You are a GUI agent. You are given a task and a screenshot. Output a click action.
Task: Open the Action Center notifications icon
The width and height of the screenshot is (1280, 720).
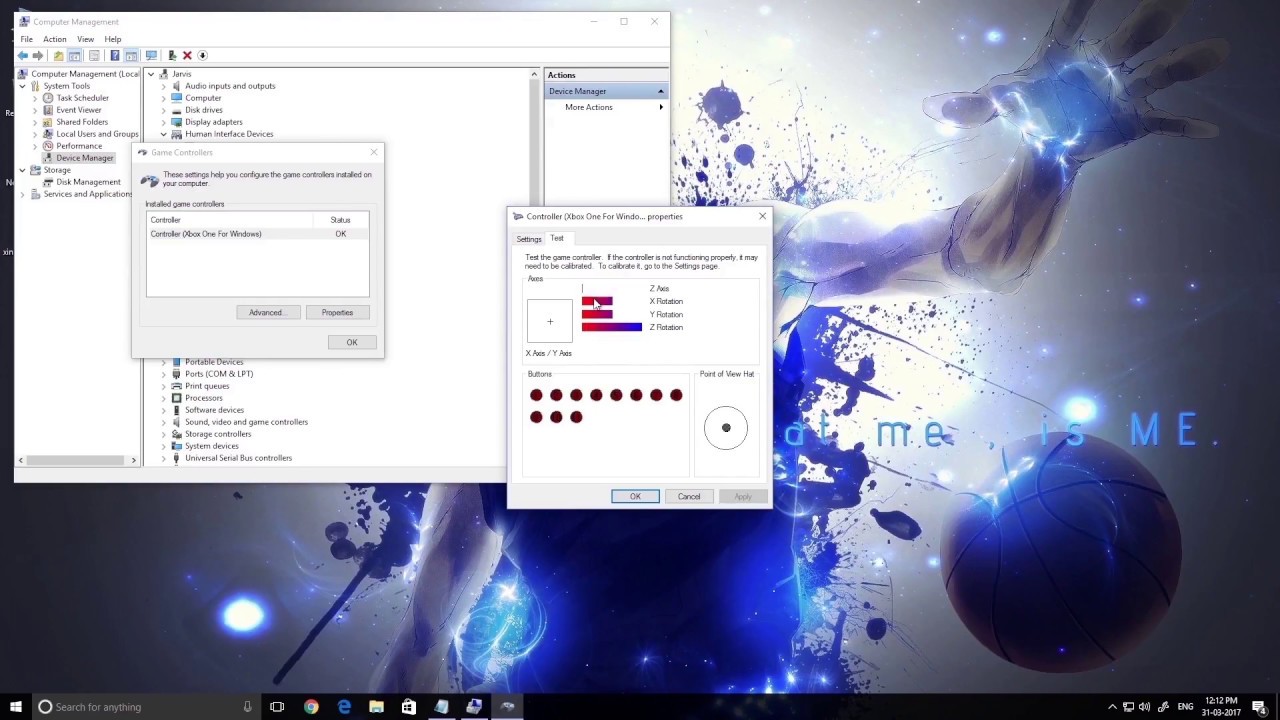(x=1259, y=707)
